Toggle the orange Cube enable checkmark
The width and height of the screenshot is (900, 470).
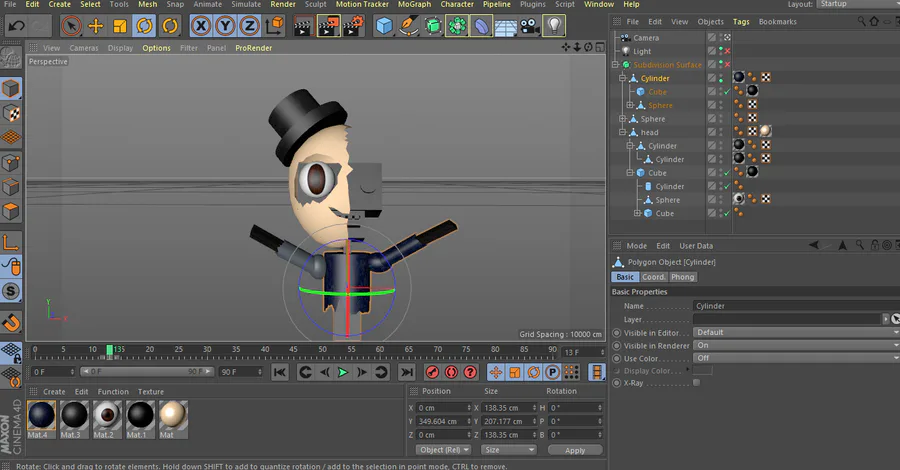(x=727, y=92)
